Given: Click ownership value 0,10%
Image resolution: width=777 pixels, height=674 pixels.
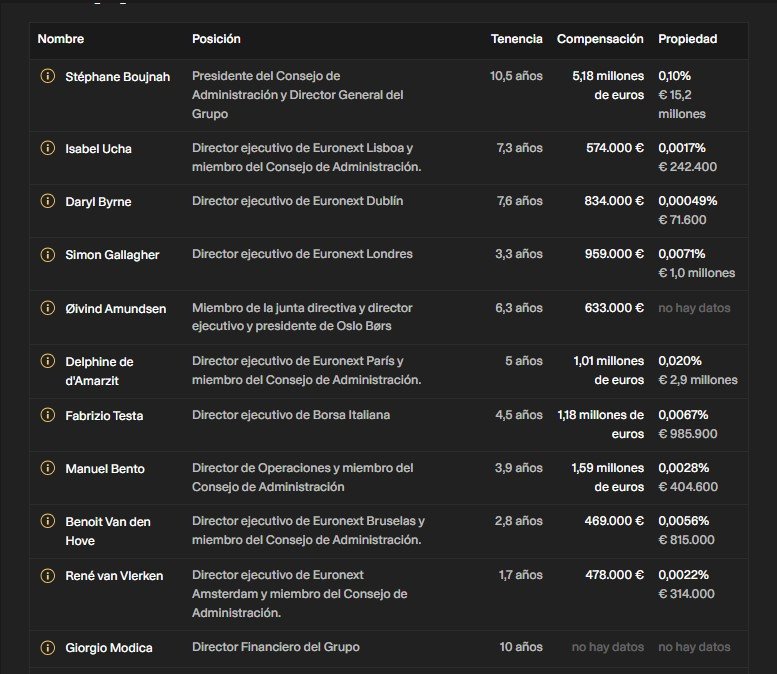Looking at the screenshot, I should (674, 76).
